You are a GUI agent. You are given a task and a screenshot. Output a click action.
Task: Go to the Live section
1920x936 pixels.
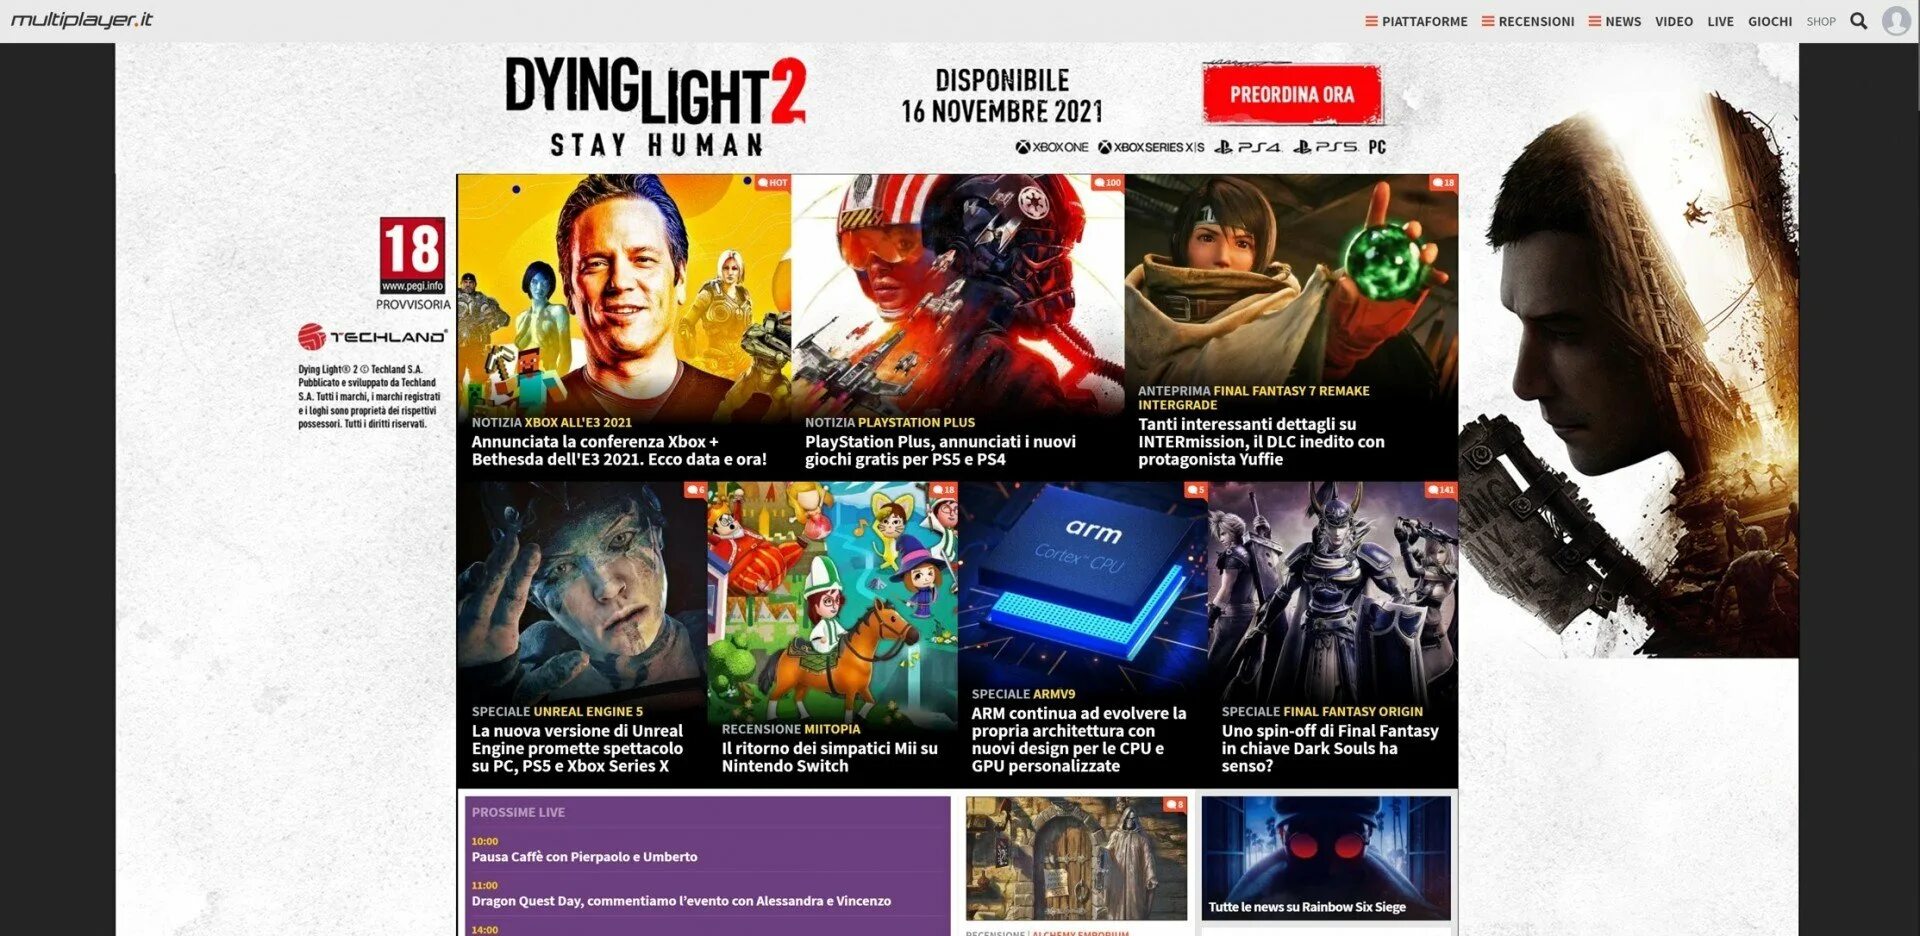pos(1720,21)
